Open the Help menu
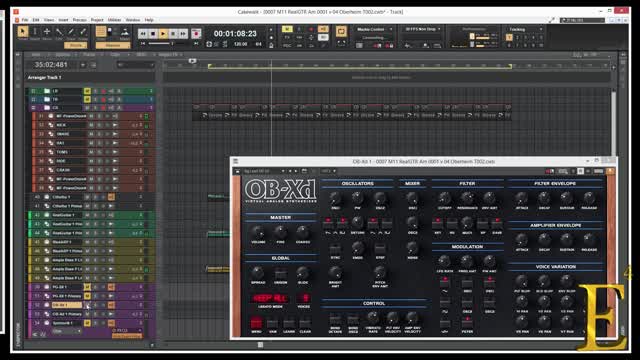The image size is (640, 360). (x=149, y=20)
